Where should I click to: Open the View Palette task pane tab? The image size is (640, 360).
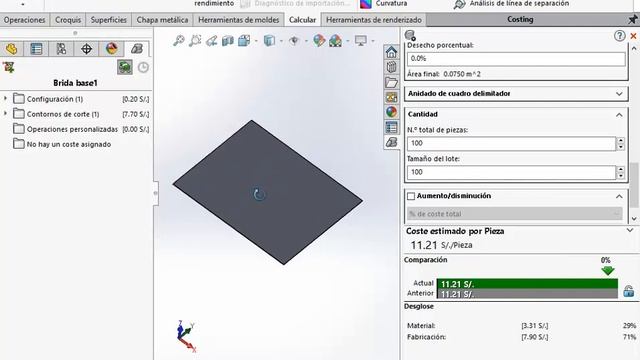pos(391,97)
